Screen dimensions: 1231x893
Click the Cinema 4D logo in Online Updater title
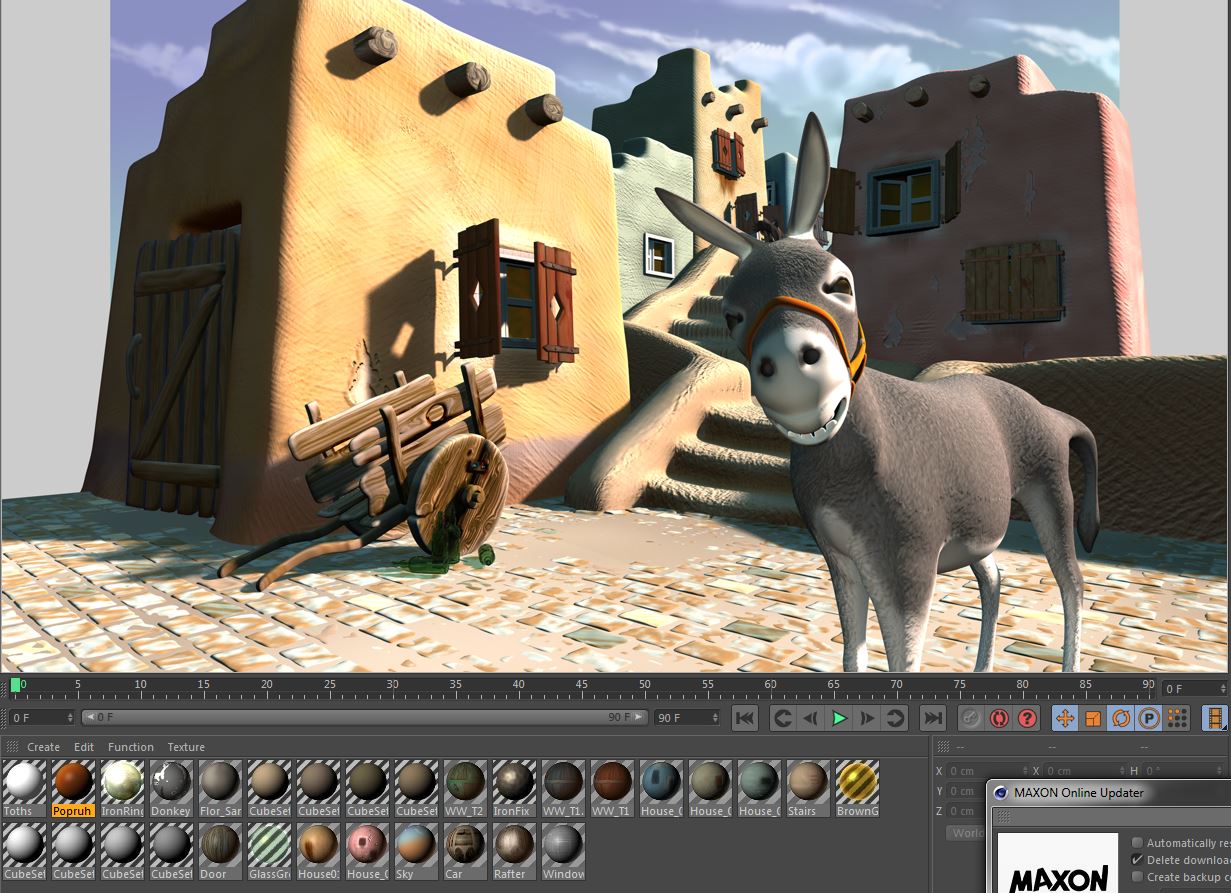pyautogui.click(x=1000, y=793)
